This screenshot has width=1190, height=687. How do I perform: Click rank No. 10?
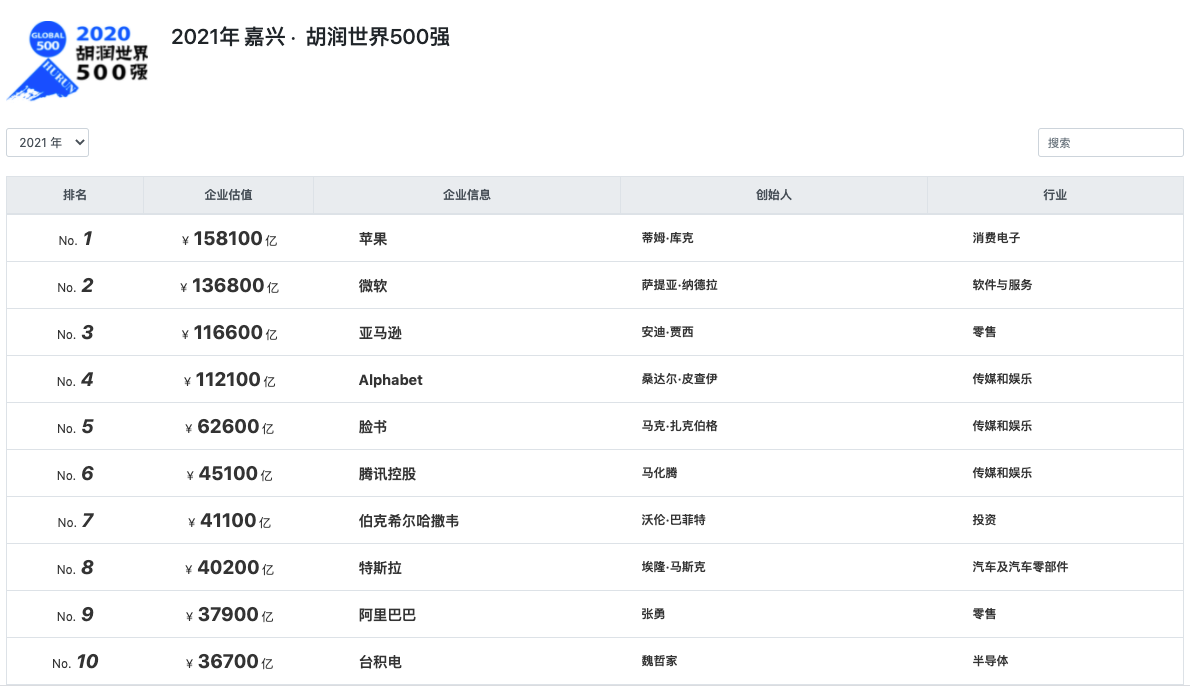click(75, 663)
